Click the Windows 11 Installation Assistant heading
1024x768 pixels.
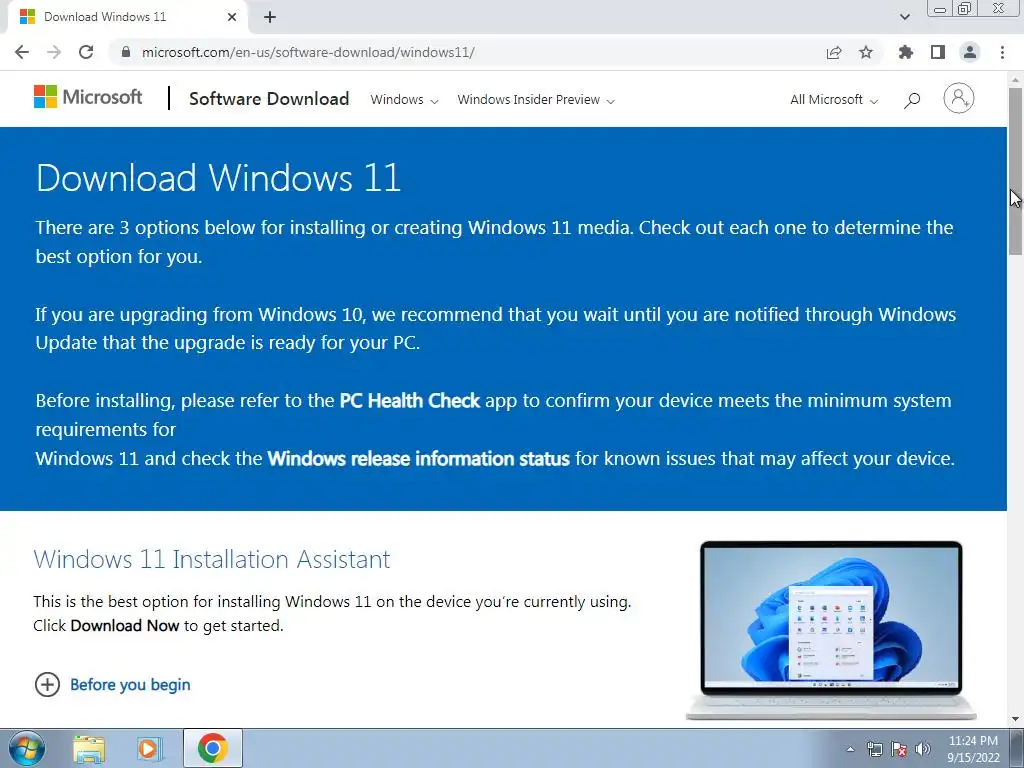tap(212, 560)
